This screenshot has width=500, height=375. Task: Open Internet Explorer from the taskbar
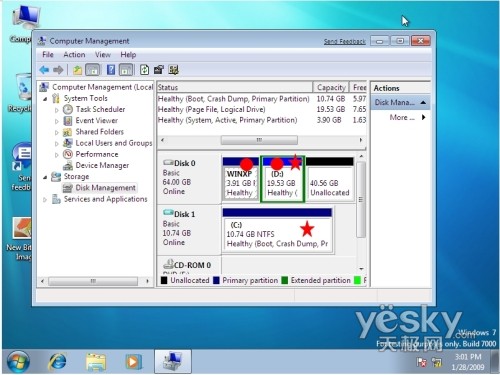57,362
